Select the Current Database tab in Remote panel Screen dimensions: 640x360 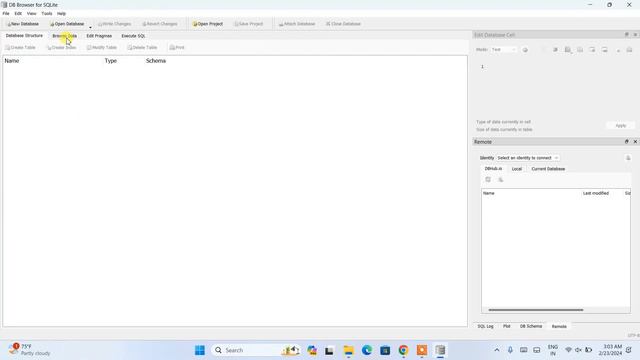coord(548,169)
